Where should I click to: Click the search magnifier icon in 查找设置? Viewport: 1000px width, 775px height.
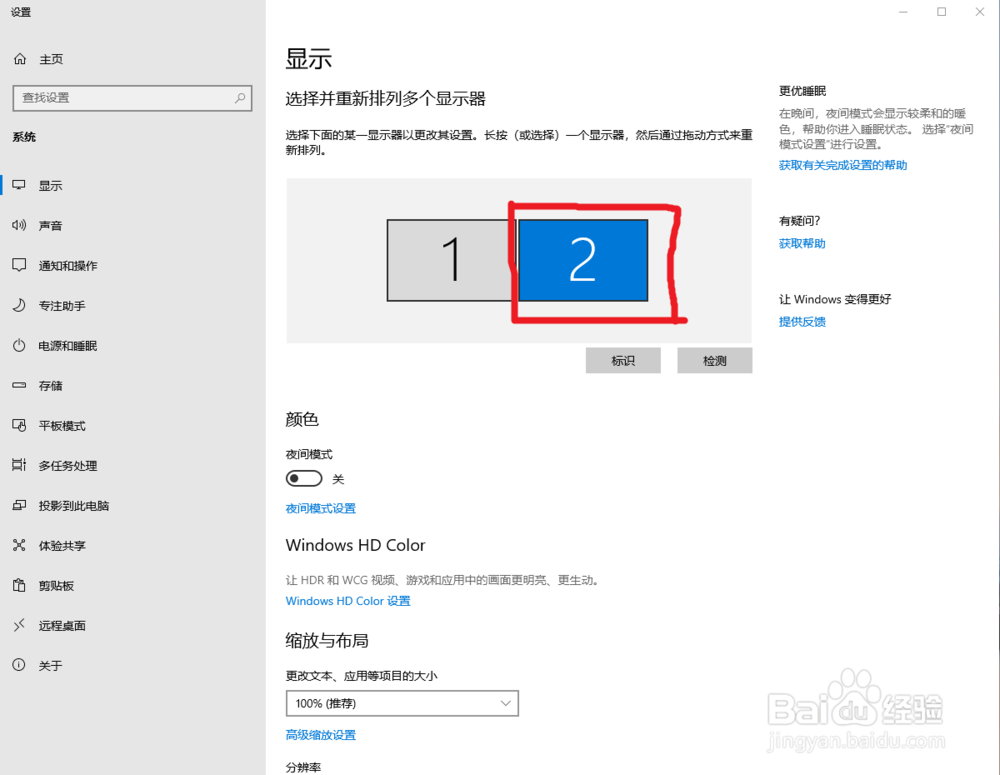240,98
